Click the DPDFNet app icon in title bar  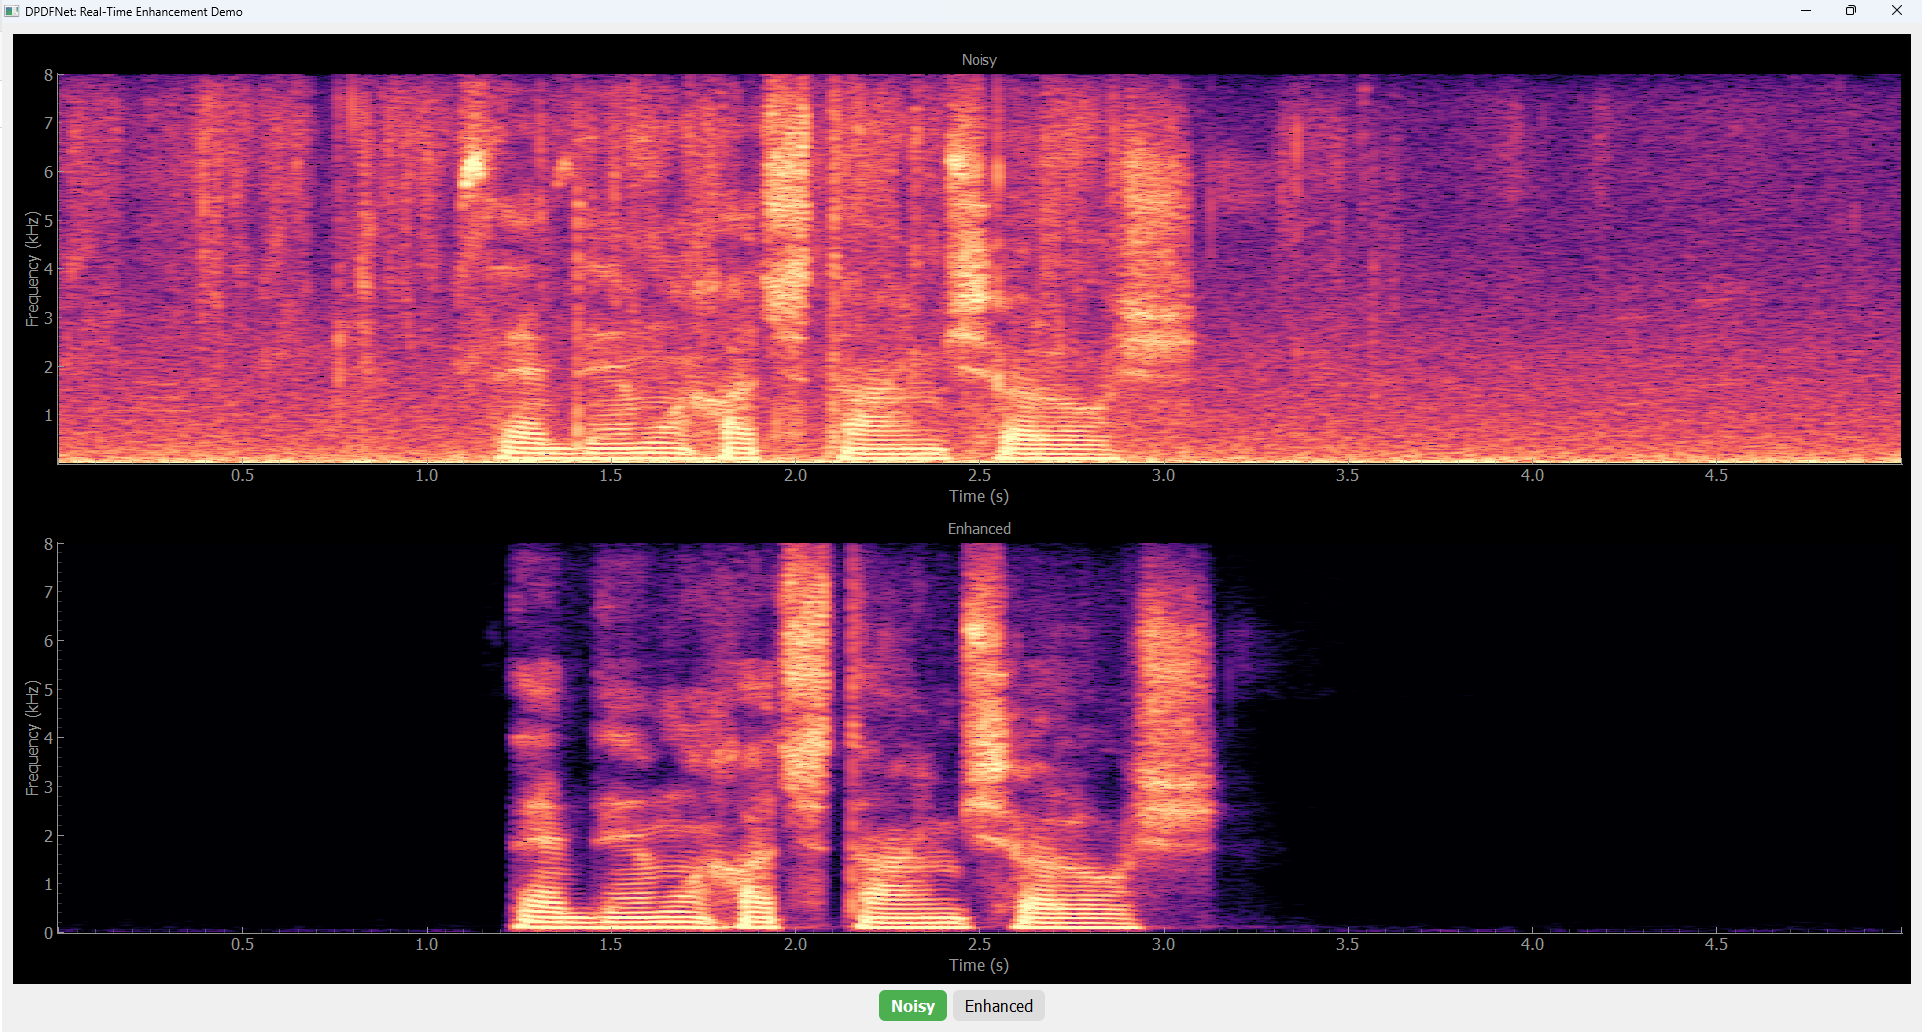[12, 11]
